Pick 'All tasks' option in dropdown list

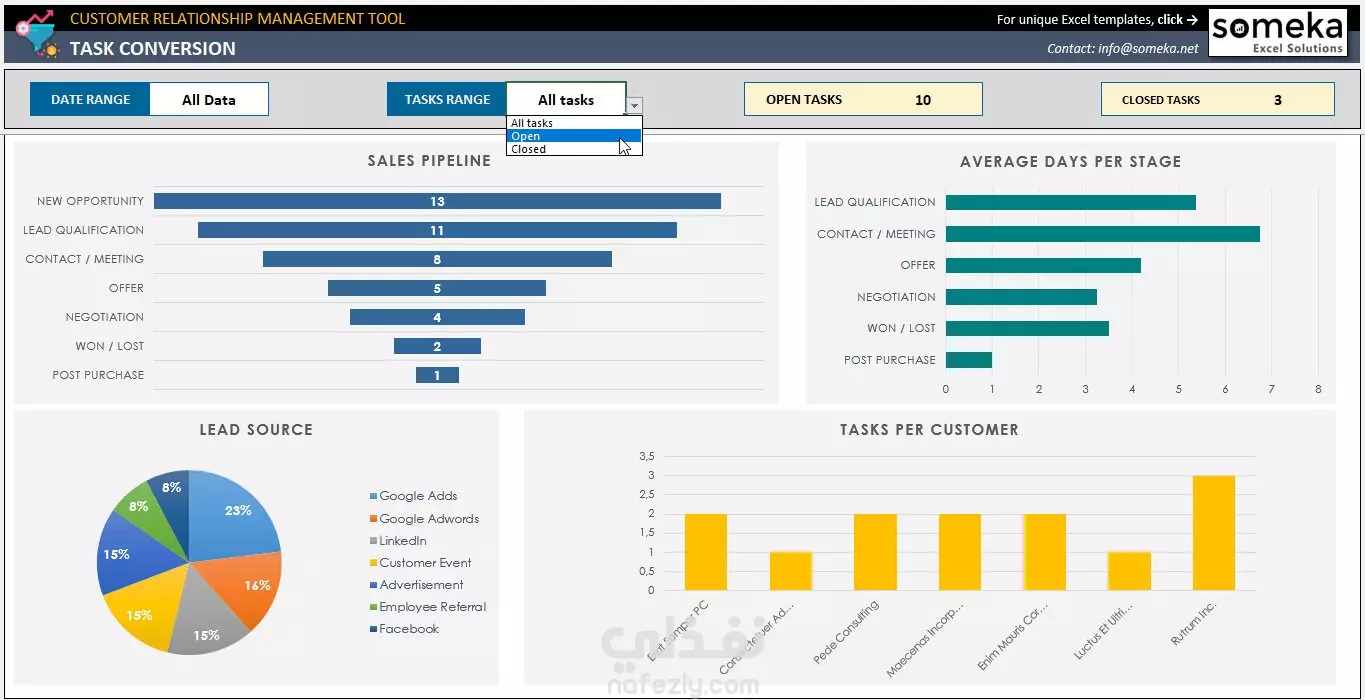pos(574,123)
